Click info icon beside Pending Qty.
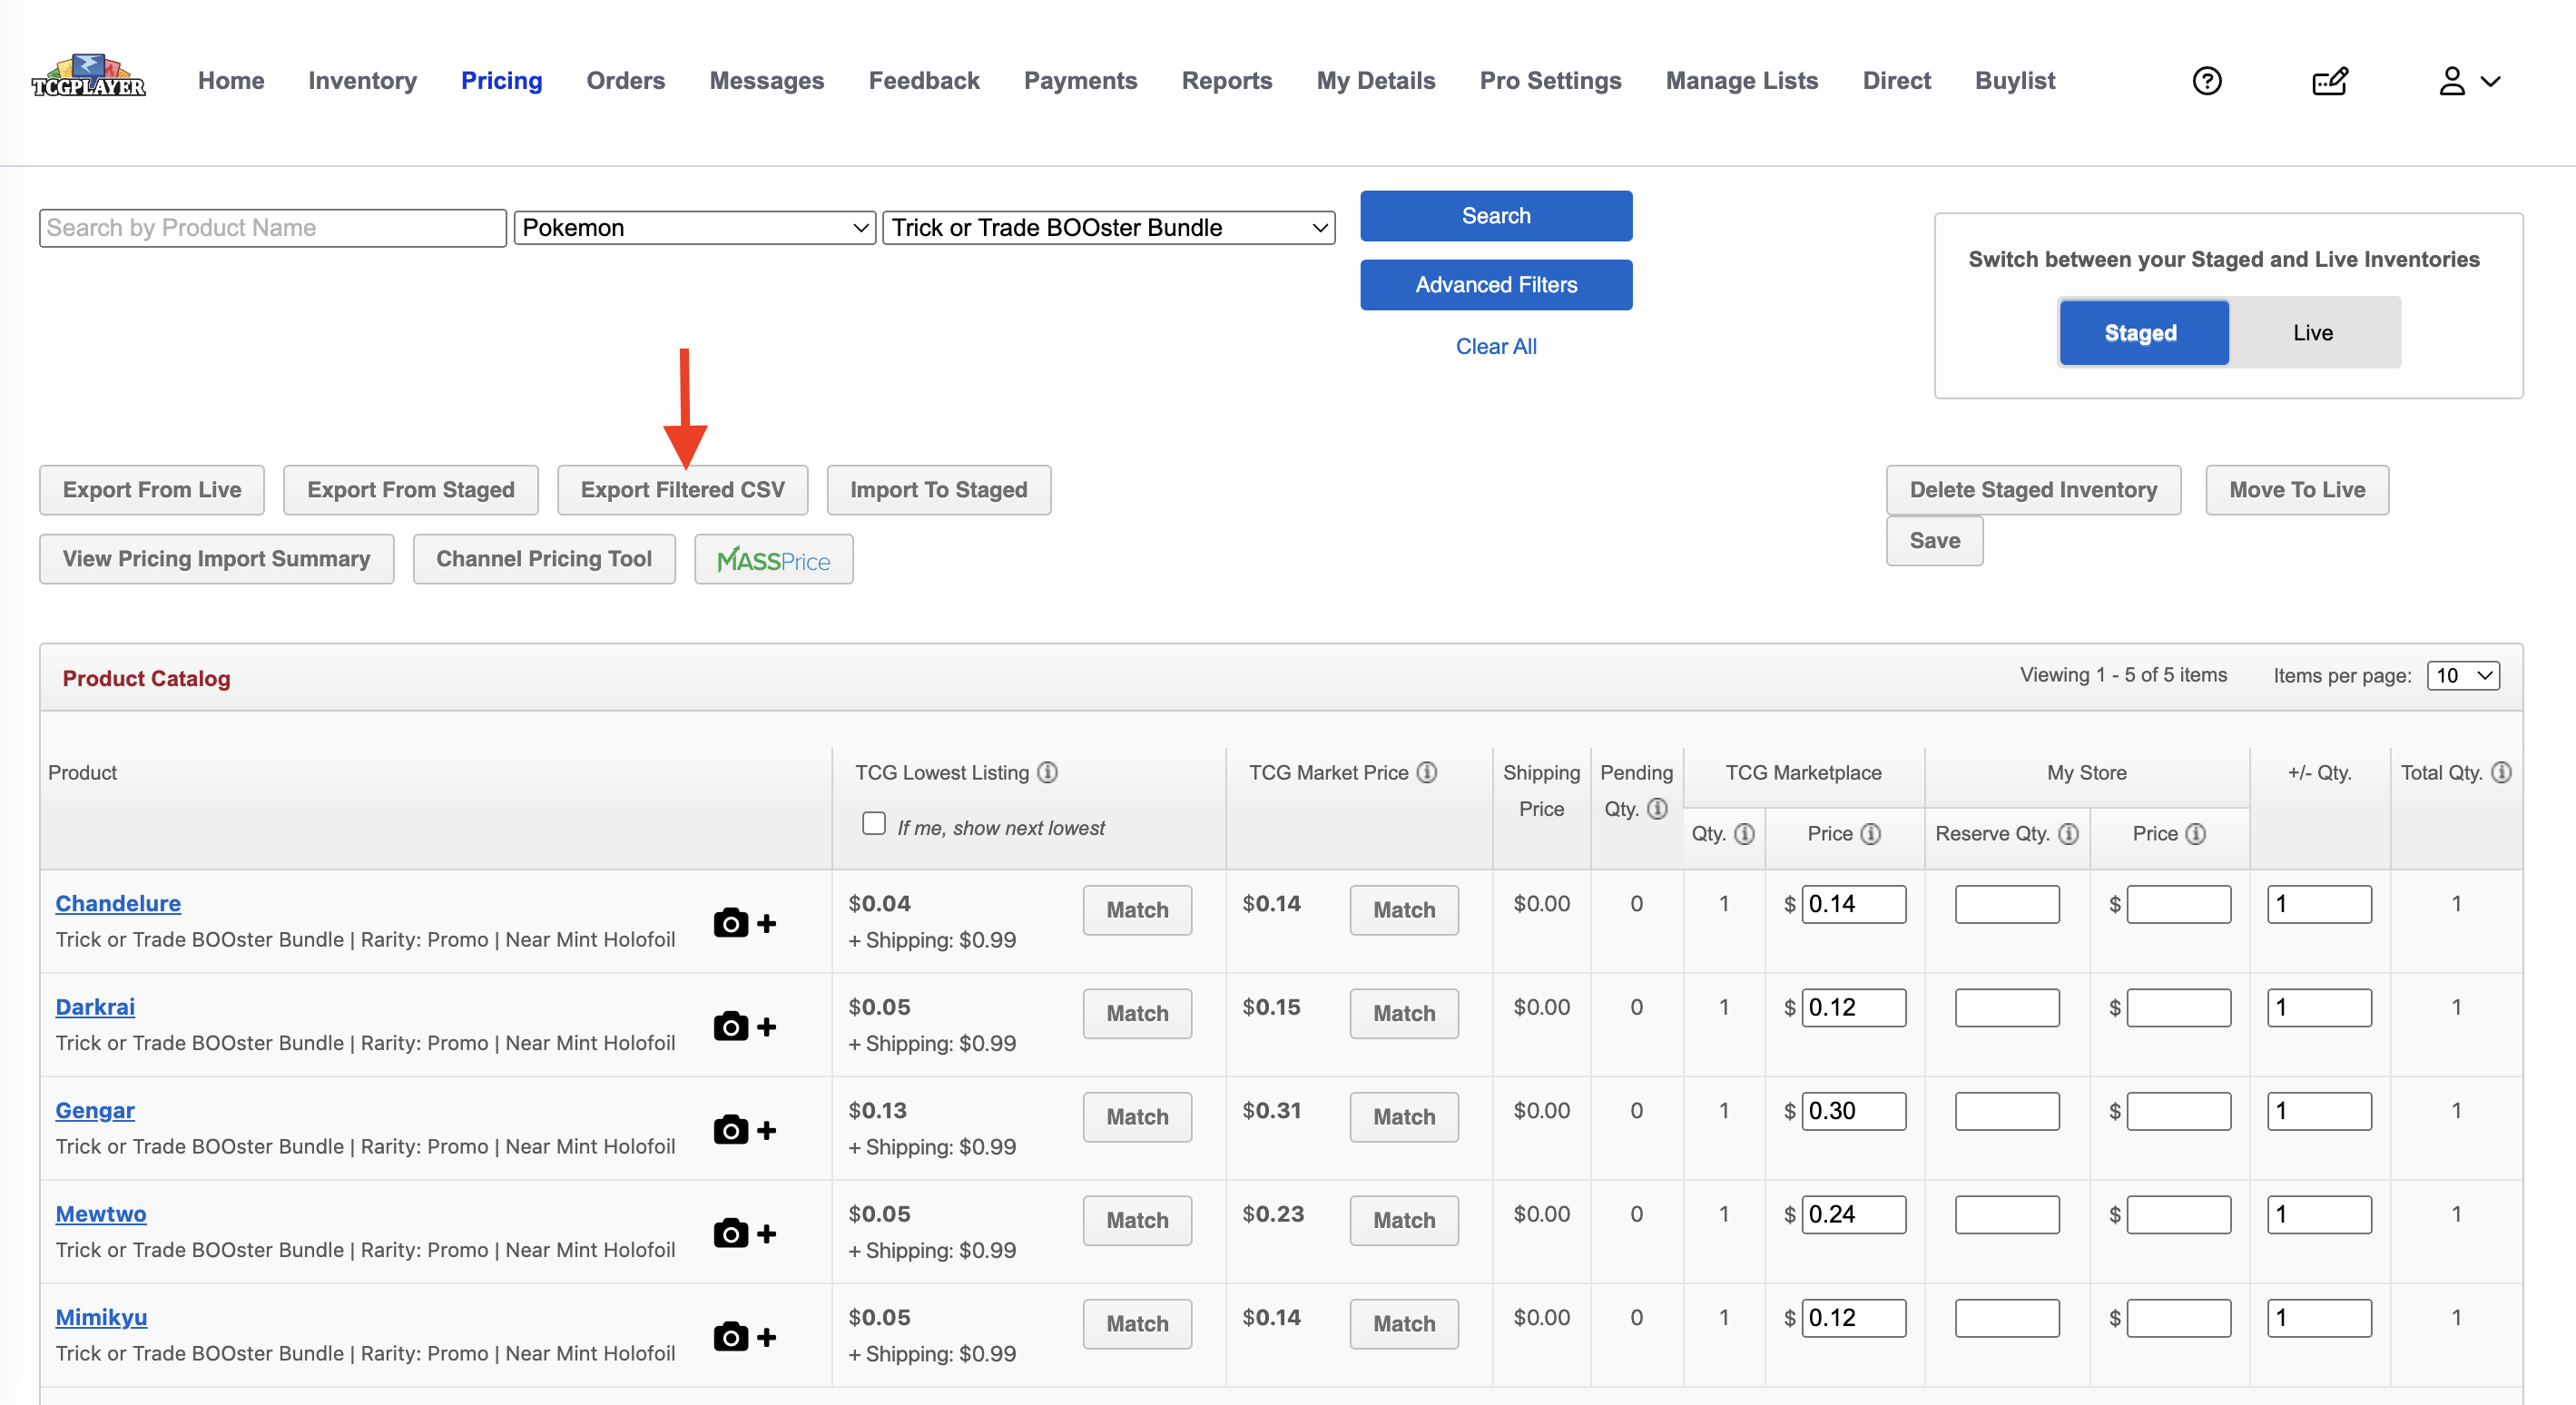Screen dimensions: 2576x1405 [x=1657, y=808]
